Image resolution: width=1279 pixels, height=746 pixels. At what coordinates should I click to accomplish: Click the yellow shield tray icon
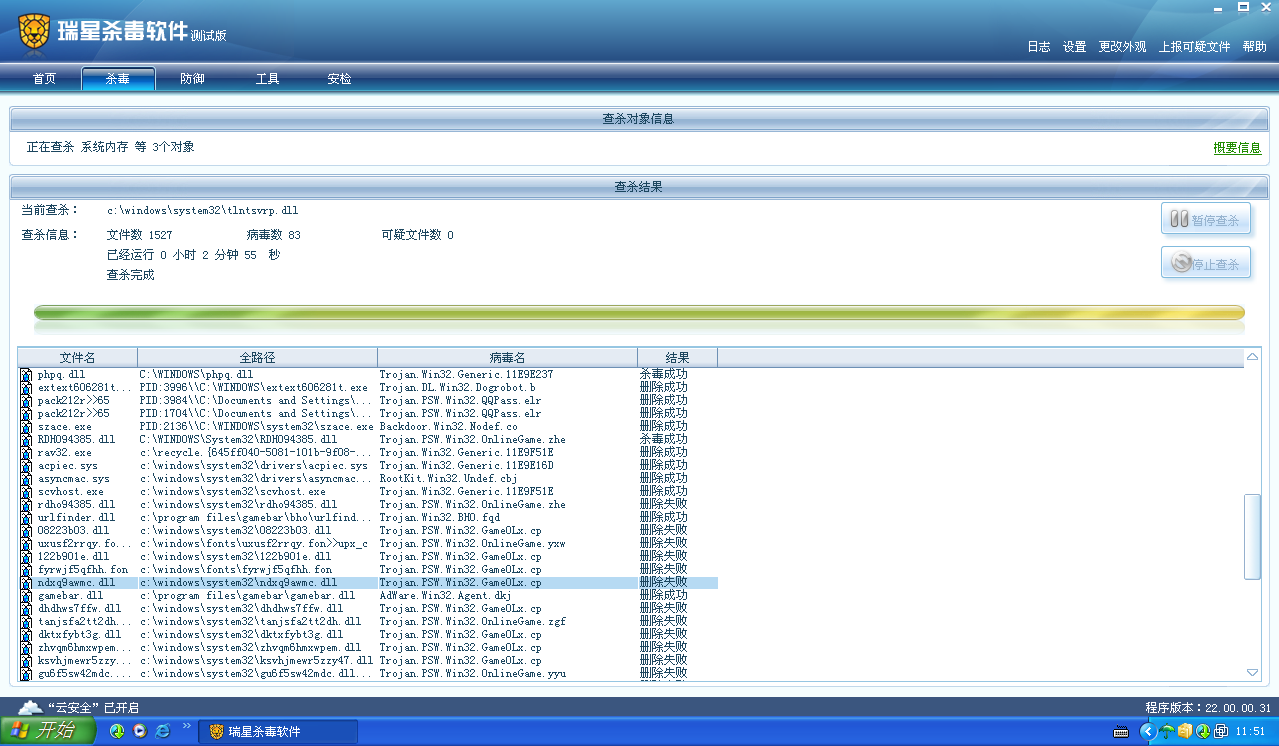pyautogui.click(x=1185, y=731)
